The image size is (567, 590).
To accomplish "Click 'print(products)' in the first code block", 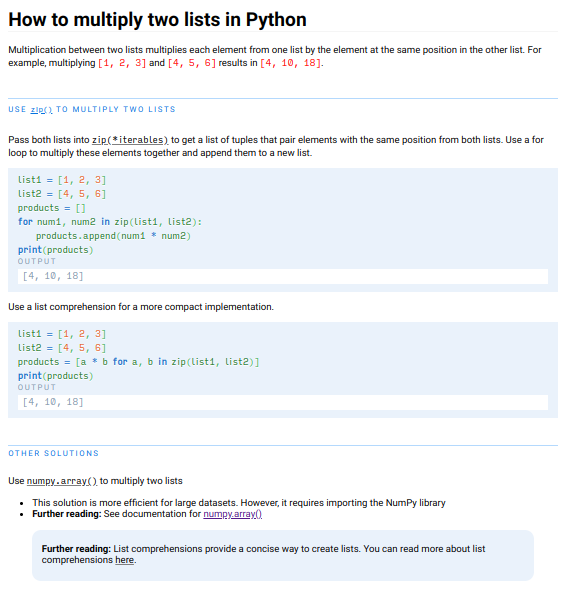I will pos(55,250).
